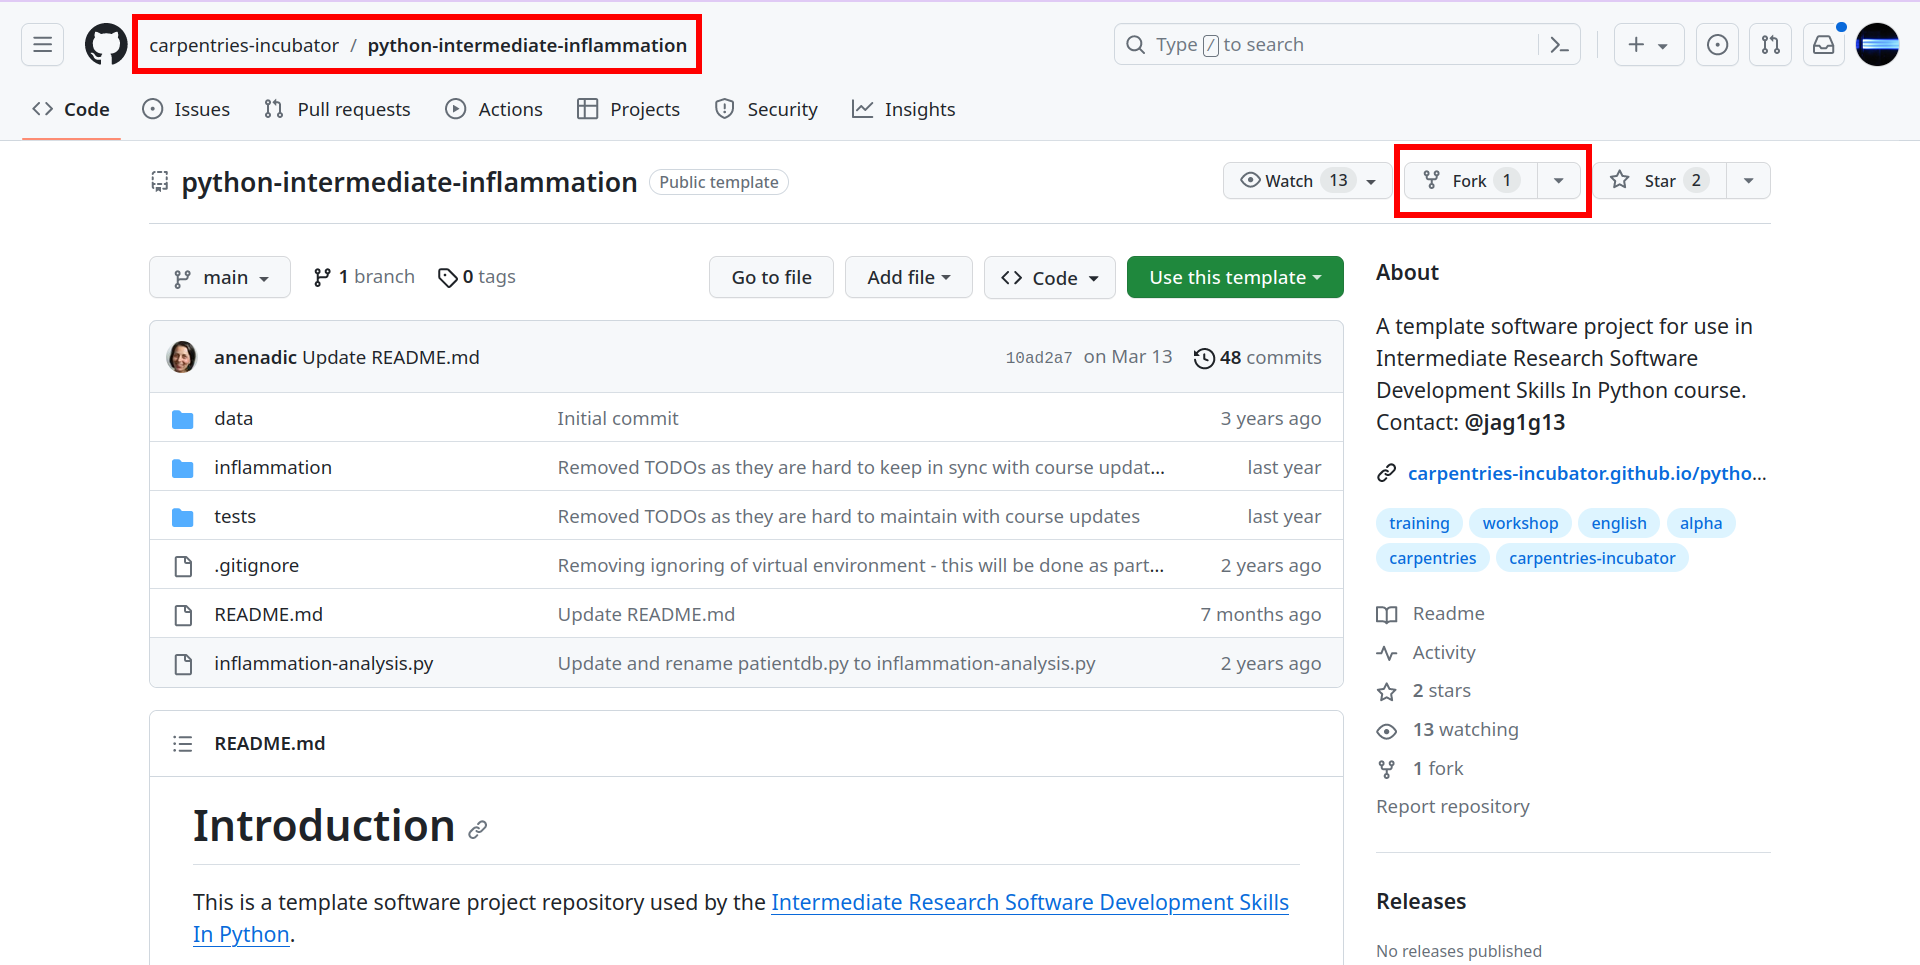Click the fork icon beside 1 fork
This screenshot has width=1920, height=965.
tap(1386, 769)
